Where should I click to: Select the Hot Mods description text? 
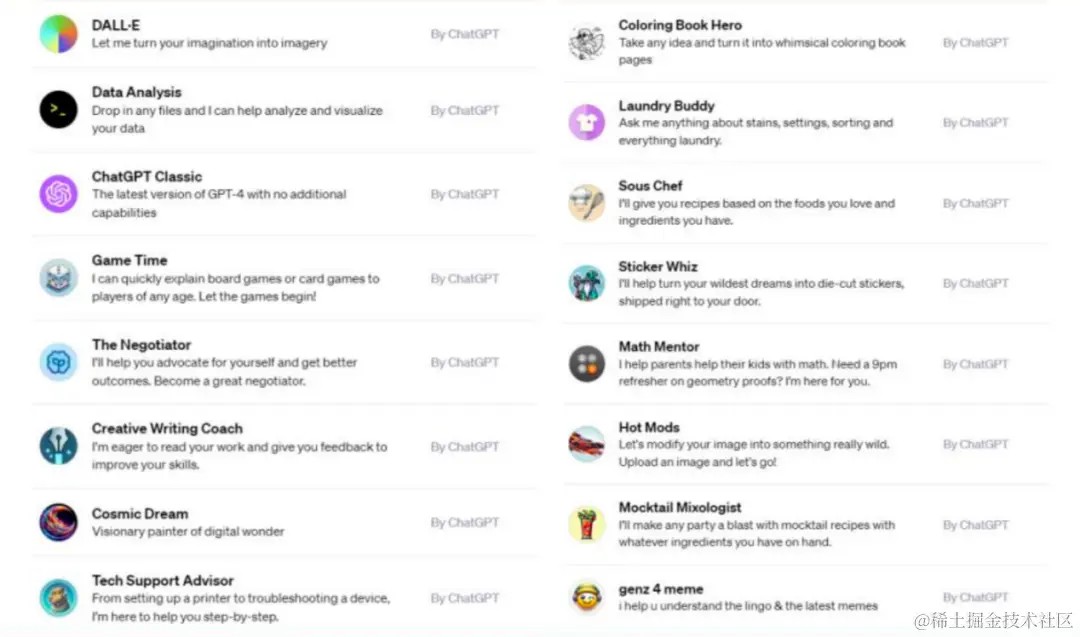pyautogui.click(x=754, y=453)
